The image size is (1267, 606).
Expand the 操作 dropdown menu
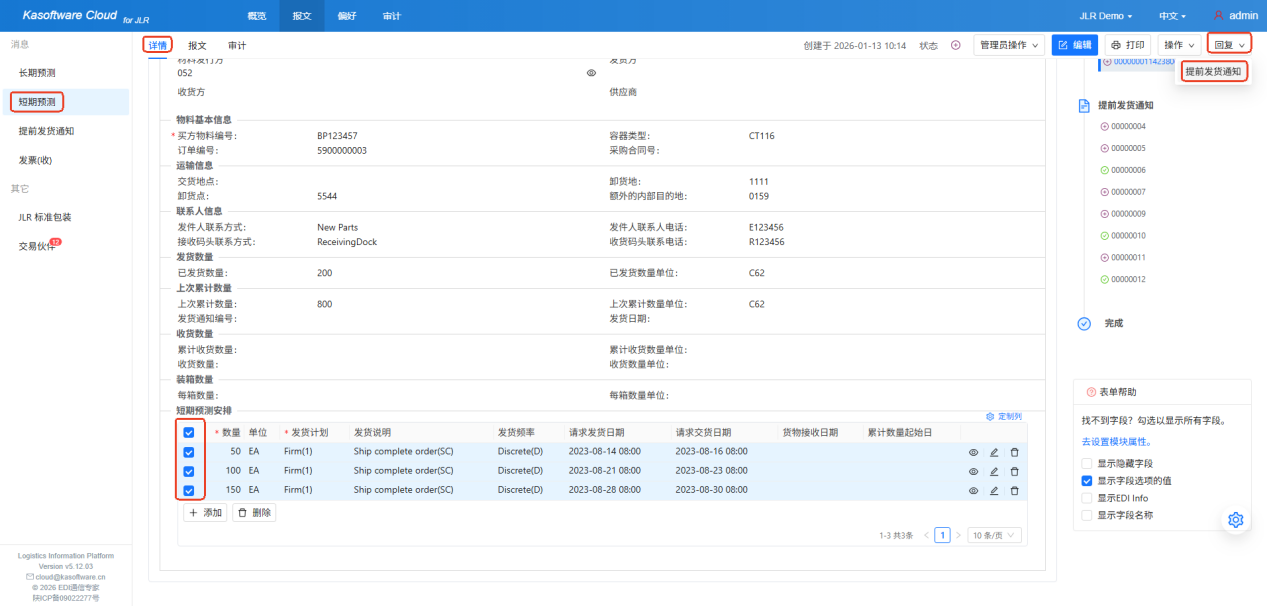[1179, 45]
